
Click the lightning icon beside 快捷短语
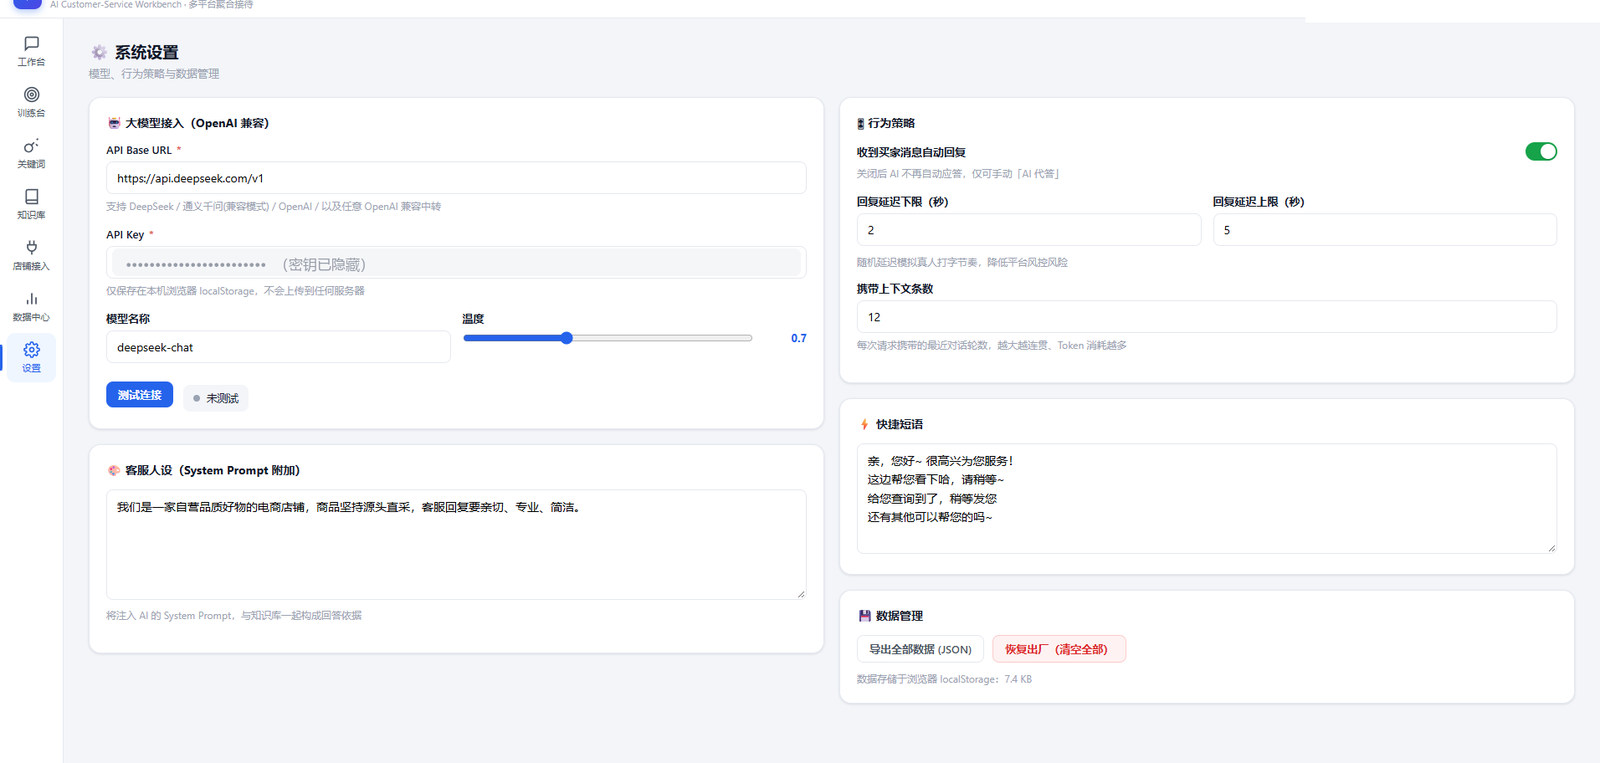point(864,424)
